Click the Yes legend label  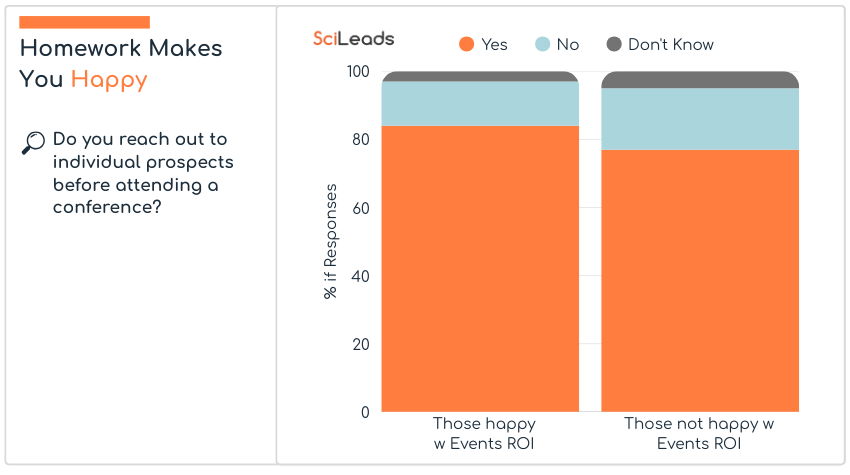[494, 45]
